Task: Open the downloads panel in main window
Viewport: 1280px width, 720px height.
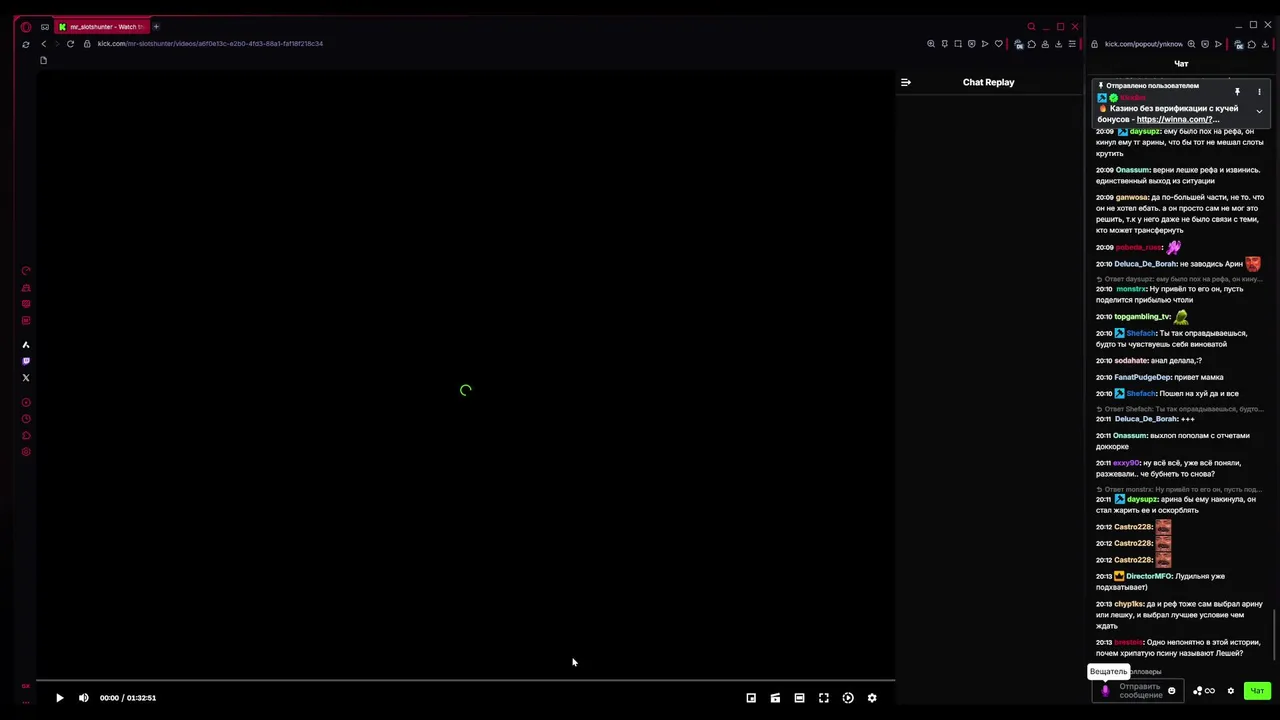Action: pyautogui.click(x=1059, y=44)
